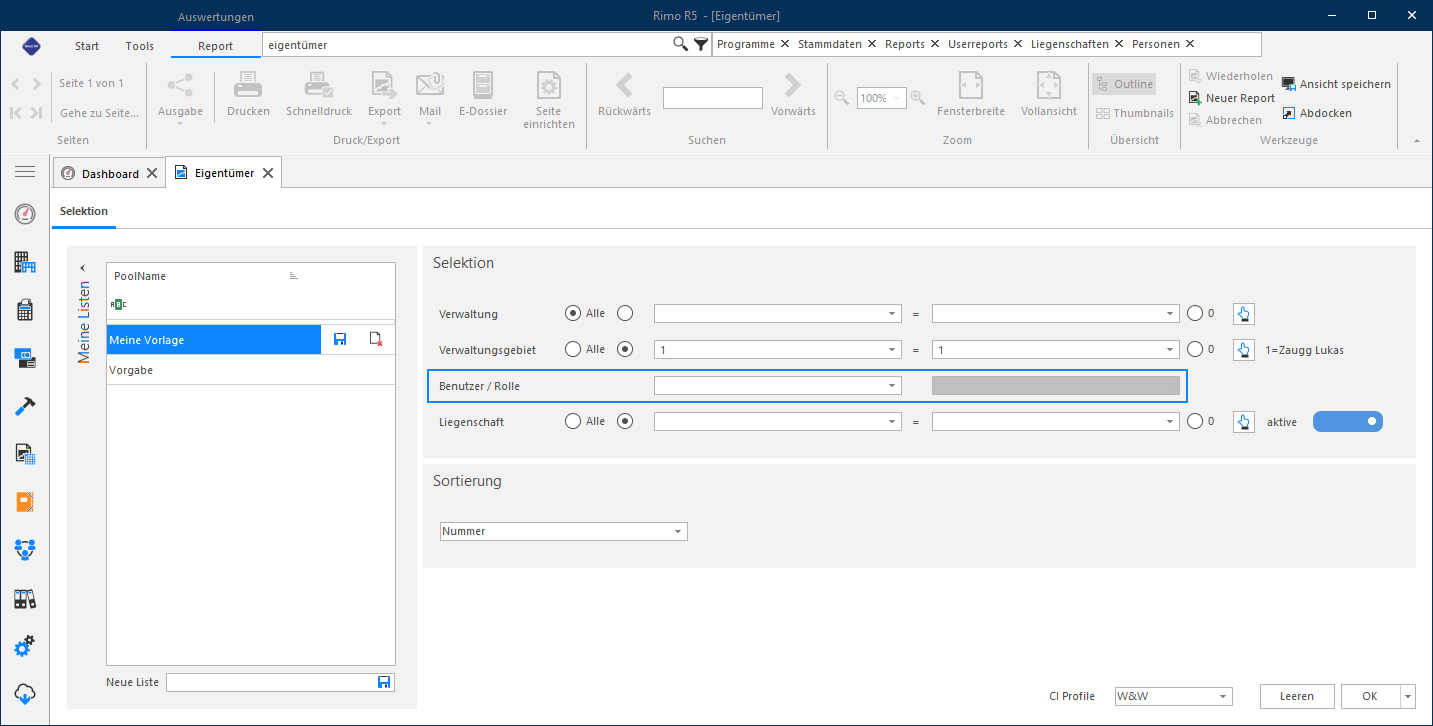Clear the selection with the Leeren button
Viewport: 1433px width, 726px height.
(x=1297, y=696)
